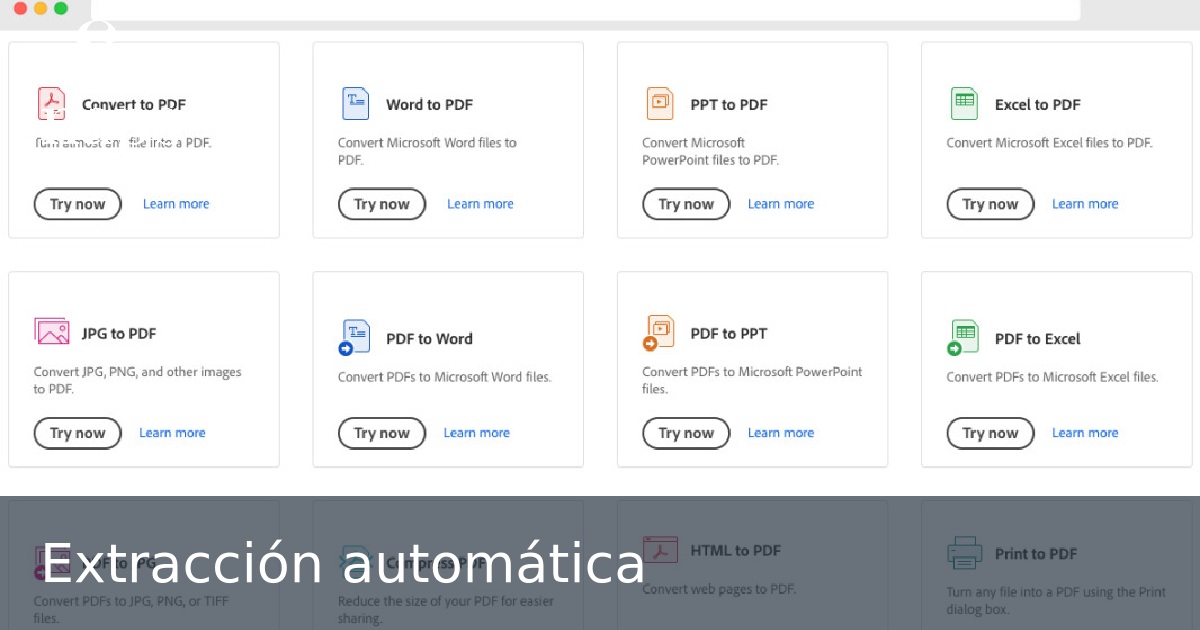The width and height of the screenshot is (1200, 630).
Task: Visit Learn more for PDF to Word
Action: pyautogui.click(x=476, y=433)
